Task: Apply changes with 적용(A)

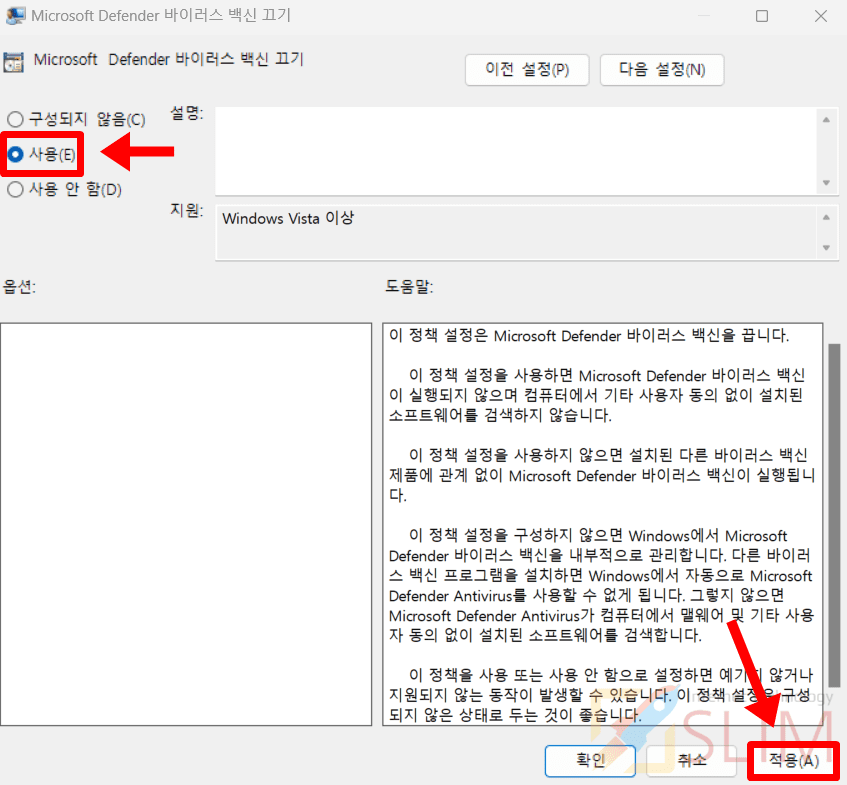Action: [x=794, y=761]
